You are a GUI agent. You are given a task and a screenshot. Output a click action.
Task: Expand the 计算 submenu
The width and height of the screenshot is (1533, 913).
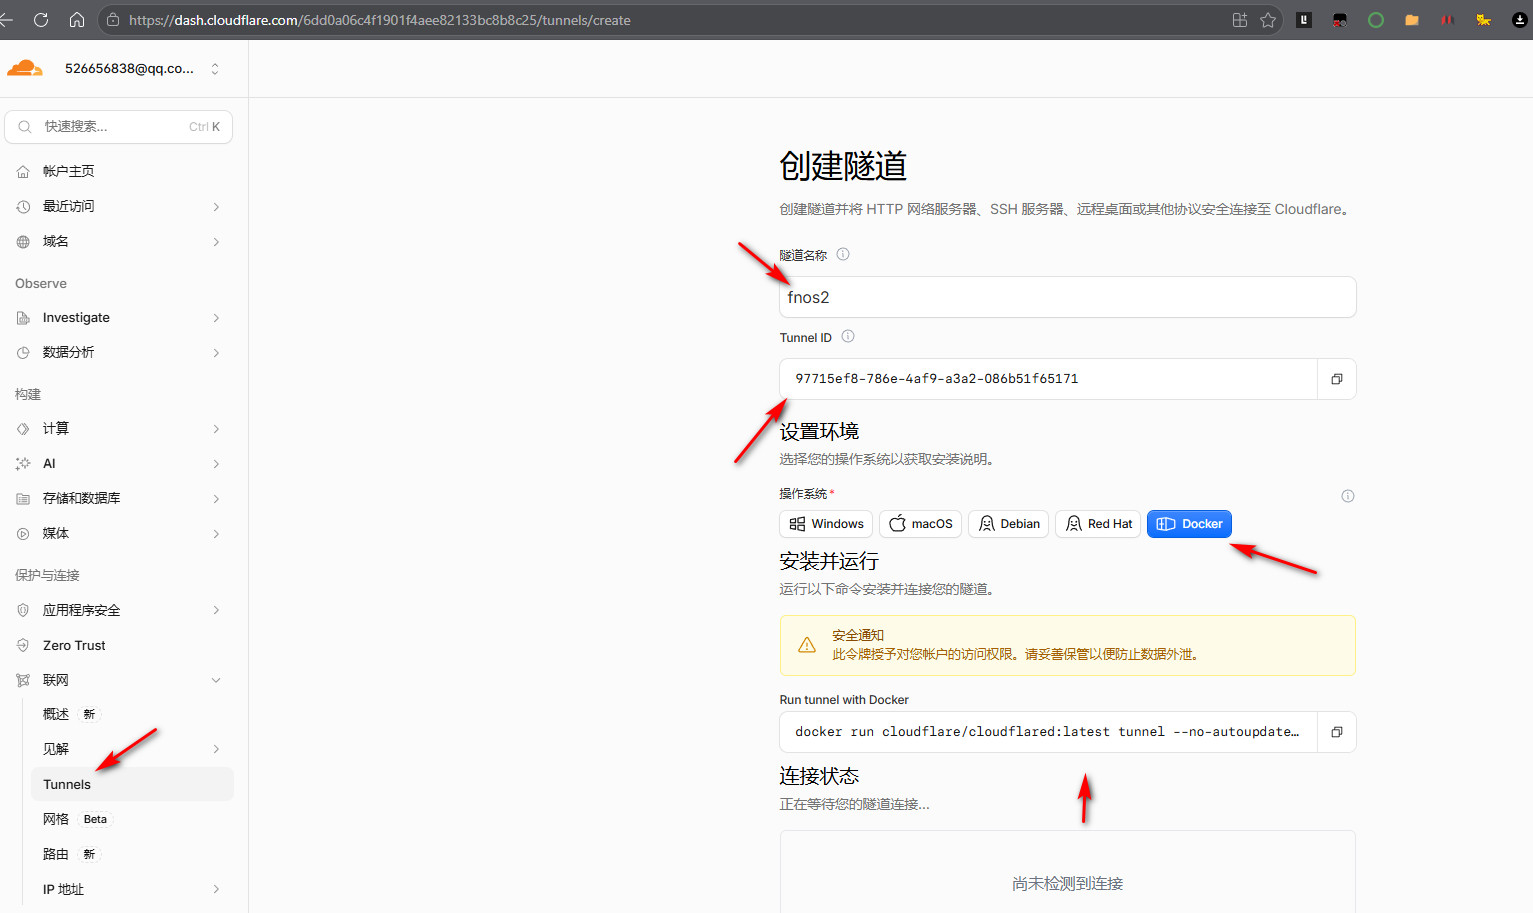click(x=216, y=429)
